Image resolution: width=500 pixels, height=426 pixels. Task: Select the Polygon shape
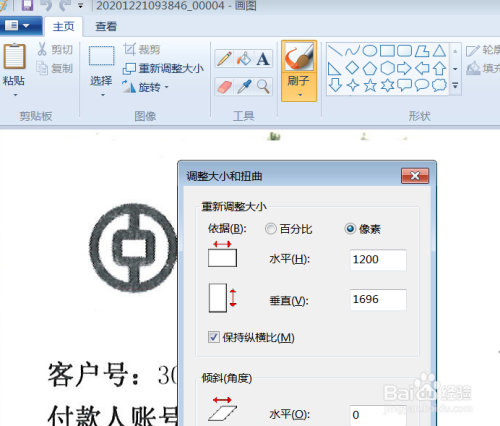[x=422, y=51]
